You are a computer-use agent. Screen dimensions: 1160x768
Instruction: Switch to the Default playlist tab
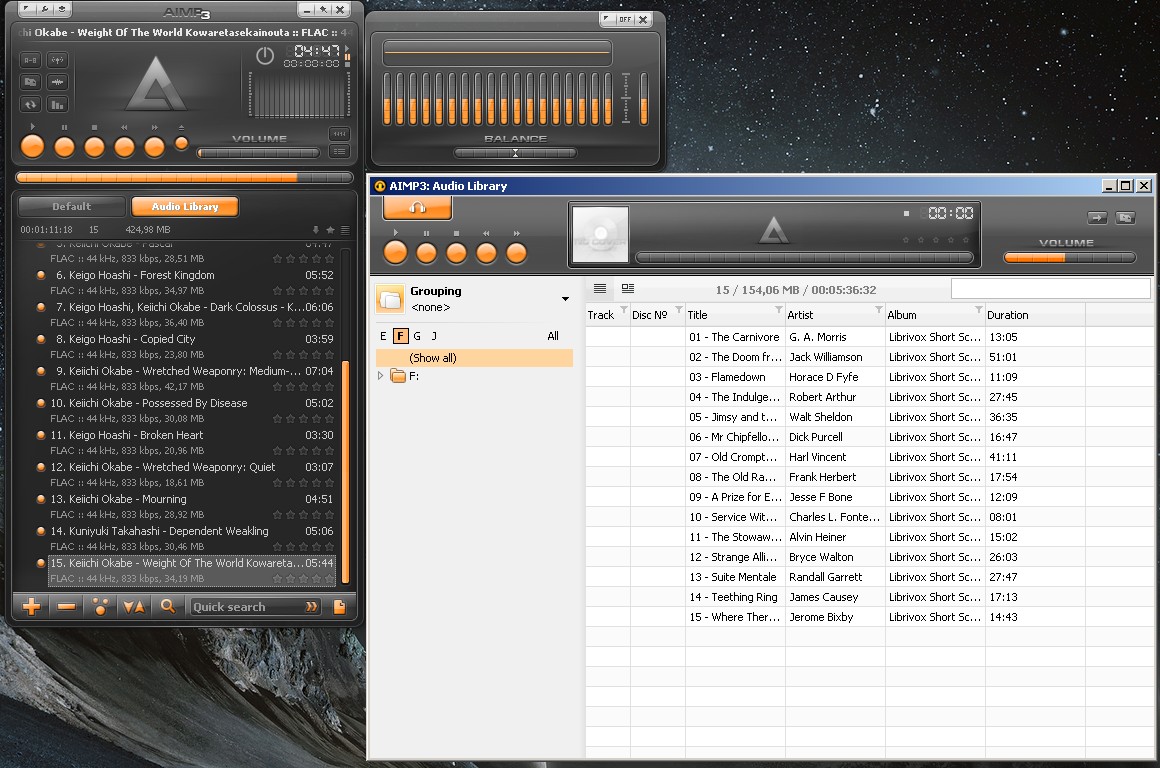71,207
